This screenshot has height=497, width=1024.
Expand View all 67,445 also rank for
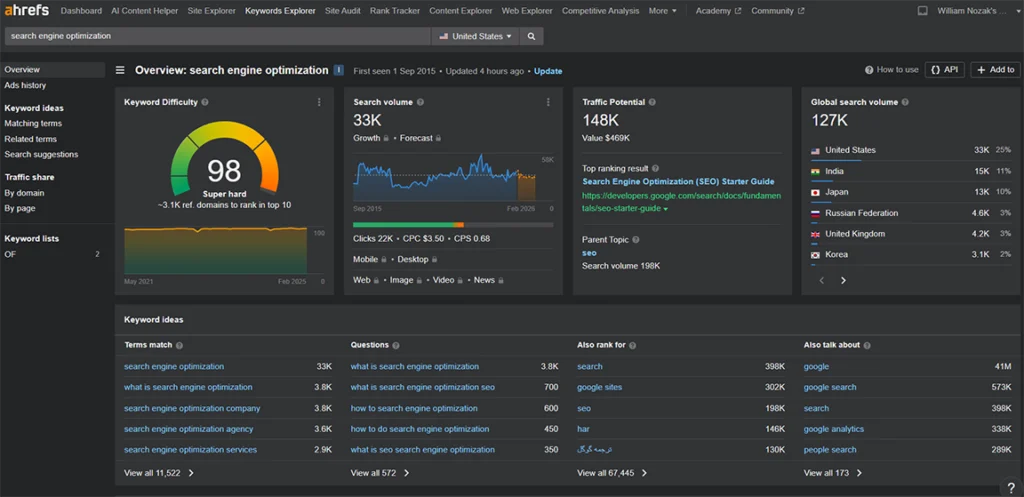(612, 473)
